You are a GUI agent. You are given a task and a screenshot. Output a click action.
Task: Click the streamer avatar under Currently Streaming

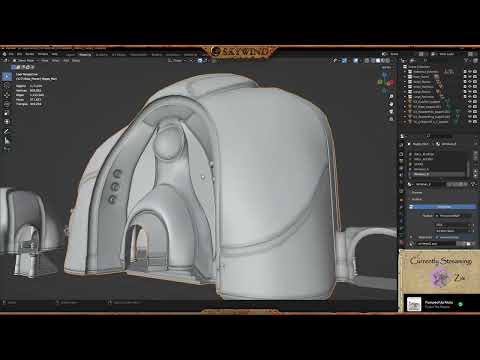pos(441,278)
